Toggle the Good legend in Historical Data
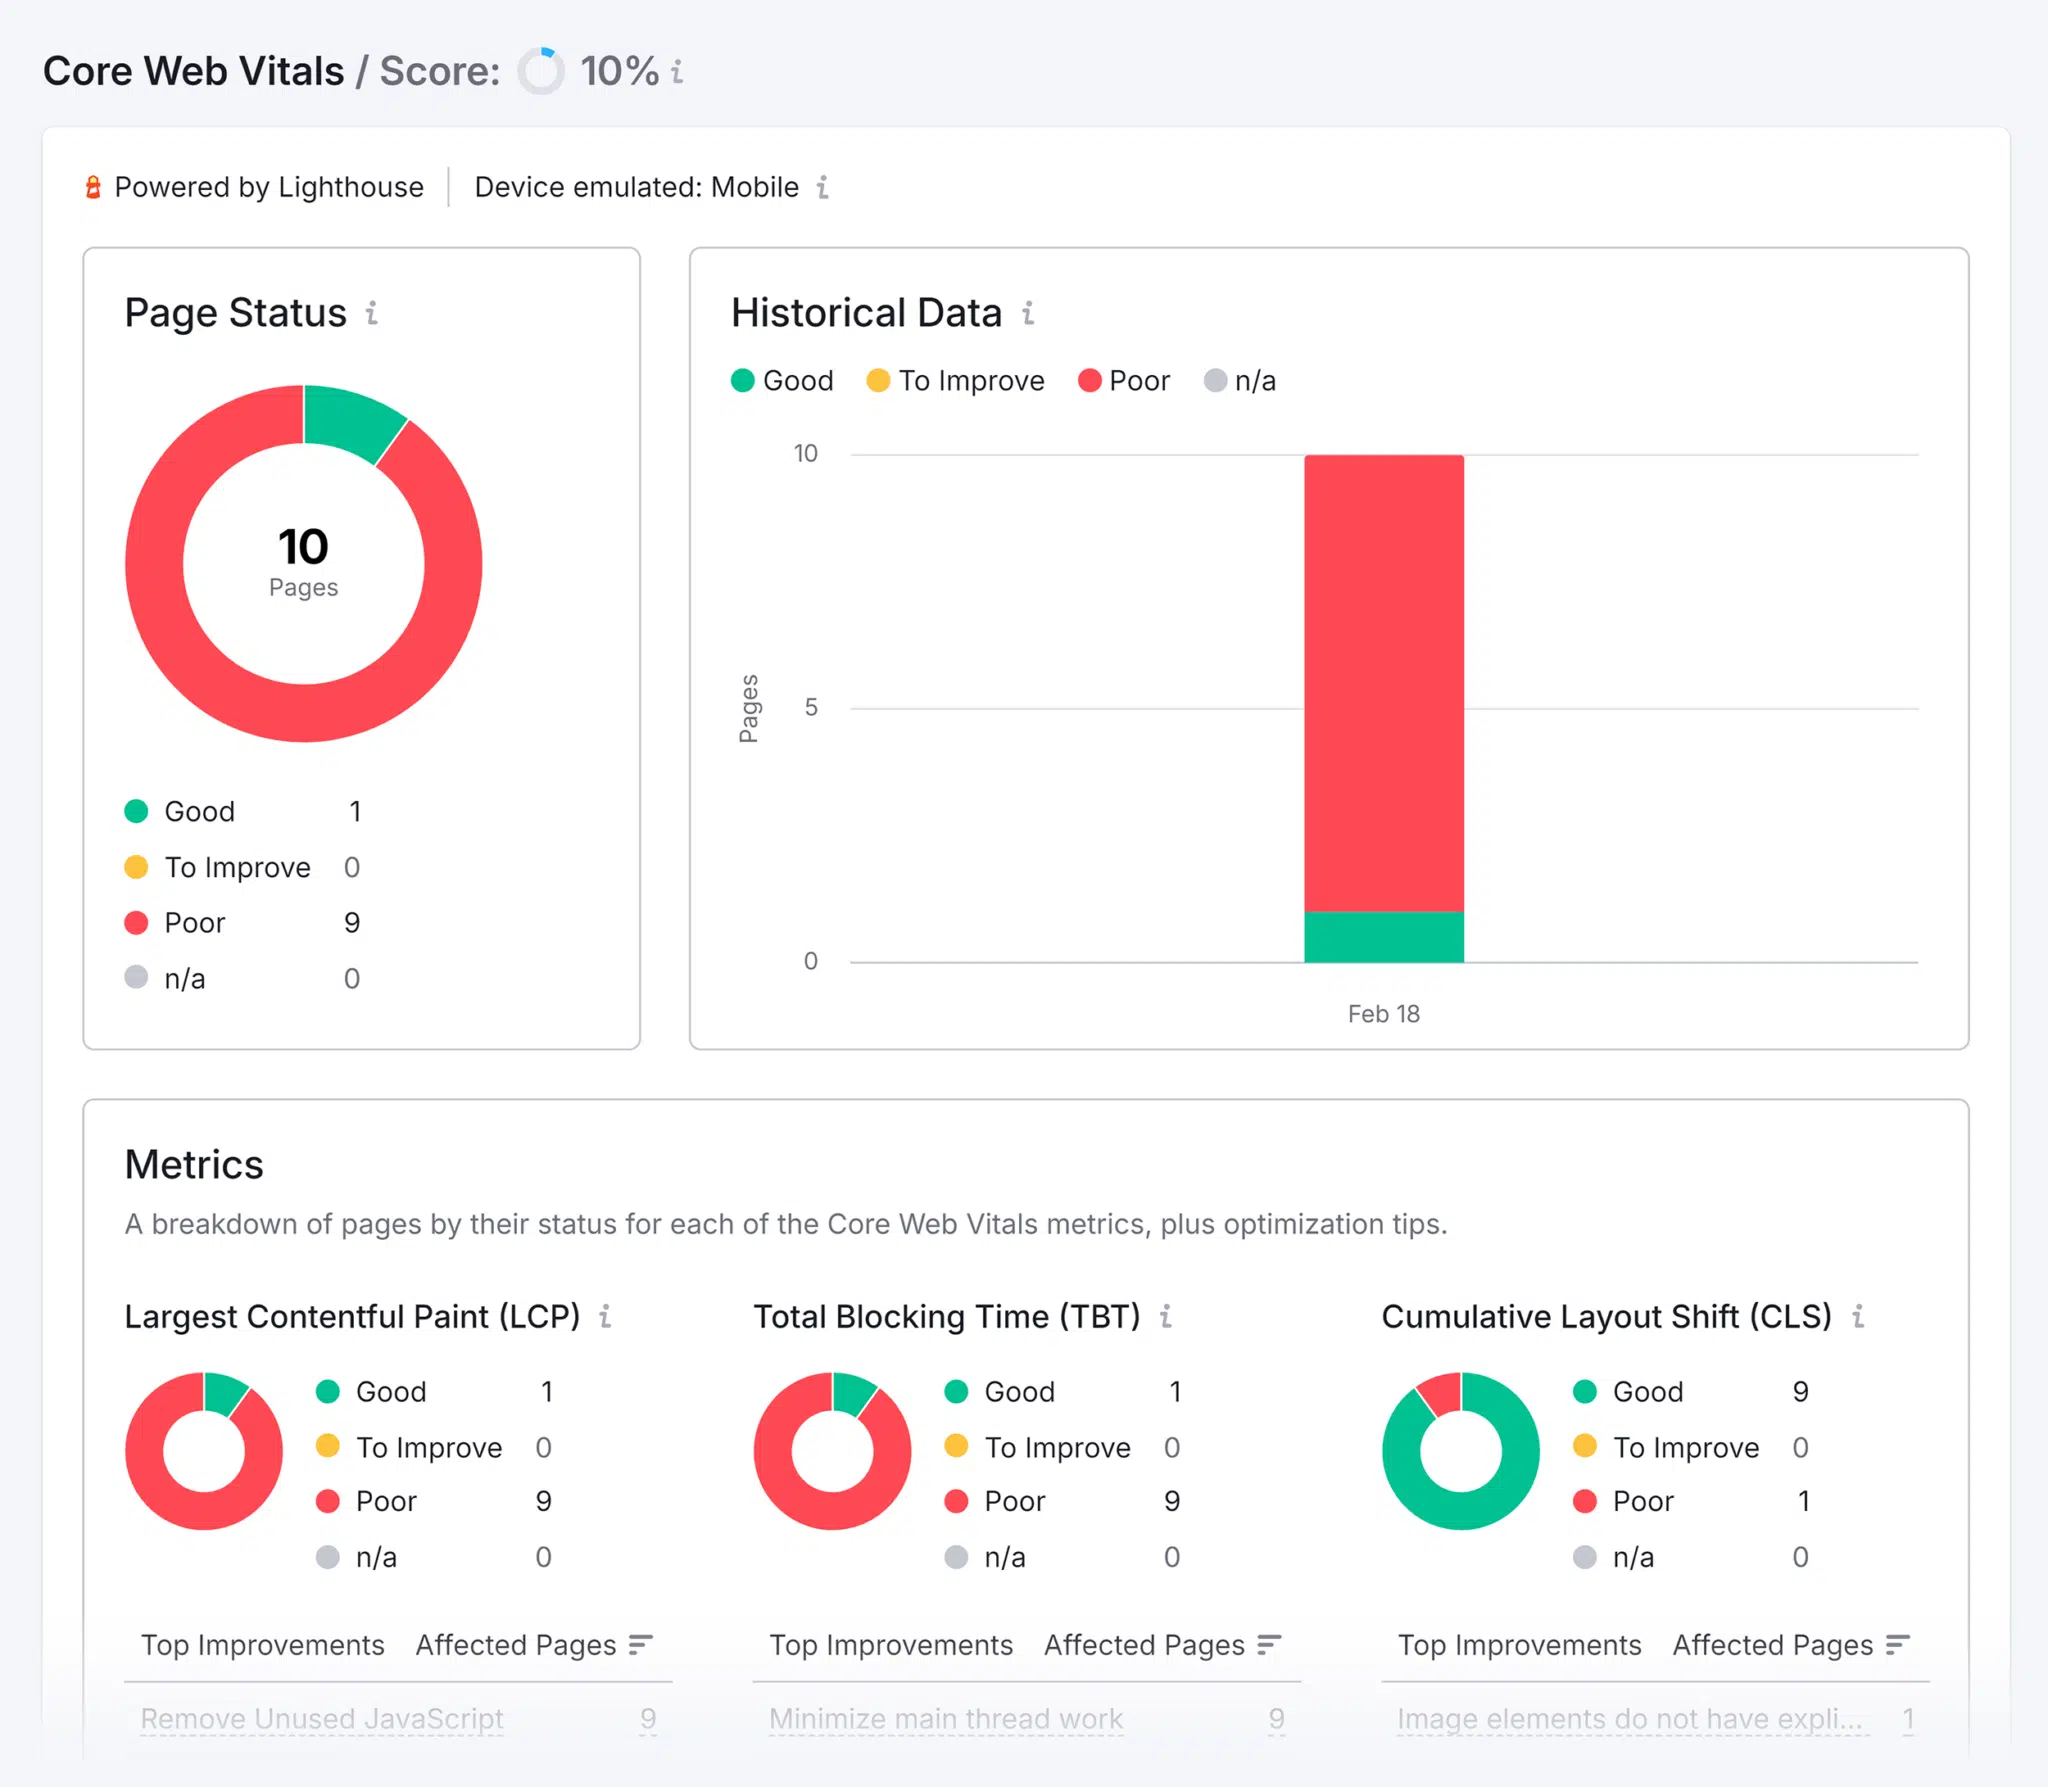Image resolution: width=2048 pixels, height=1787 pixels. (782, 381)
